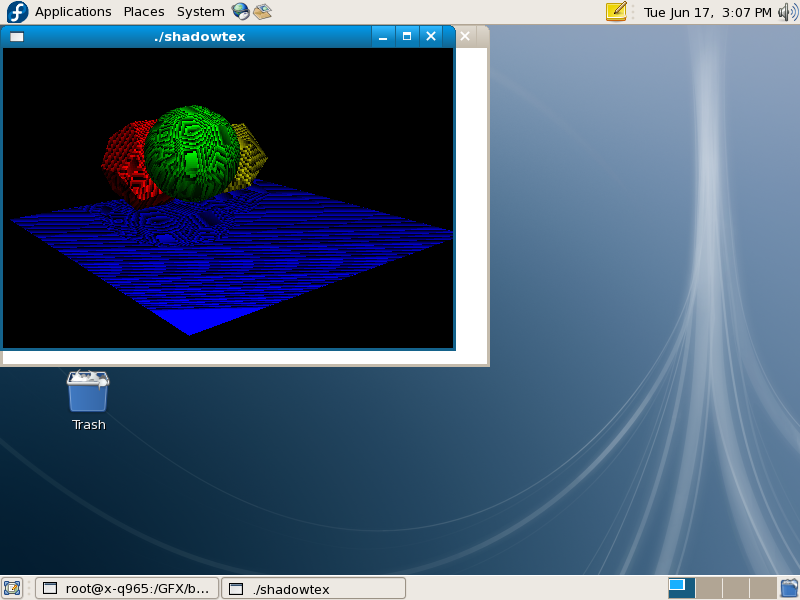Click the trash applet in bottom panel
This screenshot has height=600, width=800.
click(789, 588)
